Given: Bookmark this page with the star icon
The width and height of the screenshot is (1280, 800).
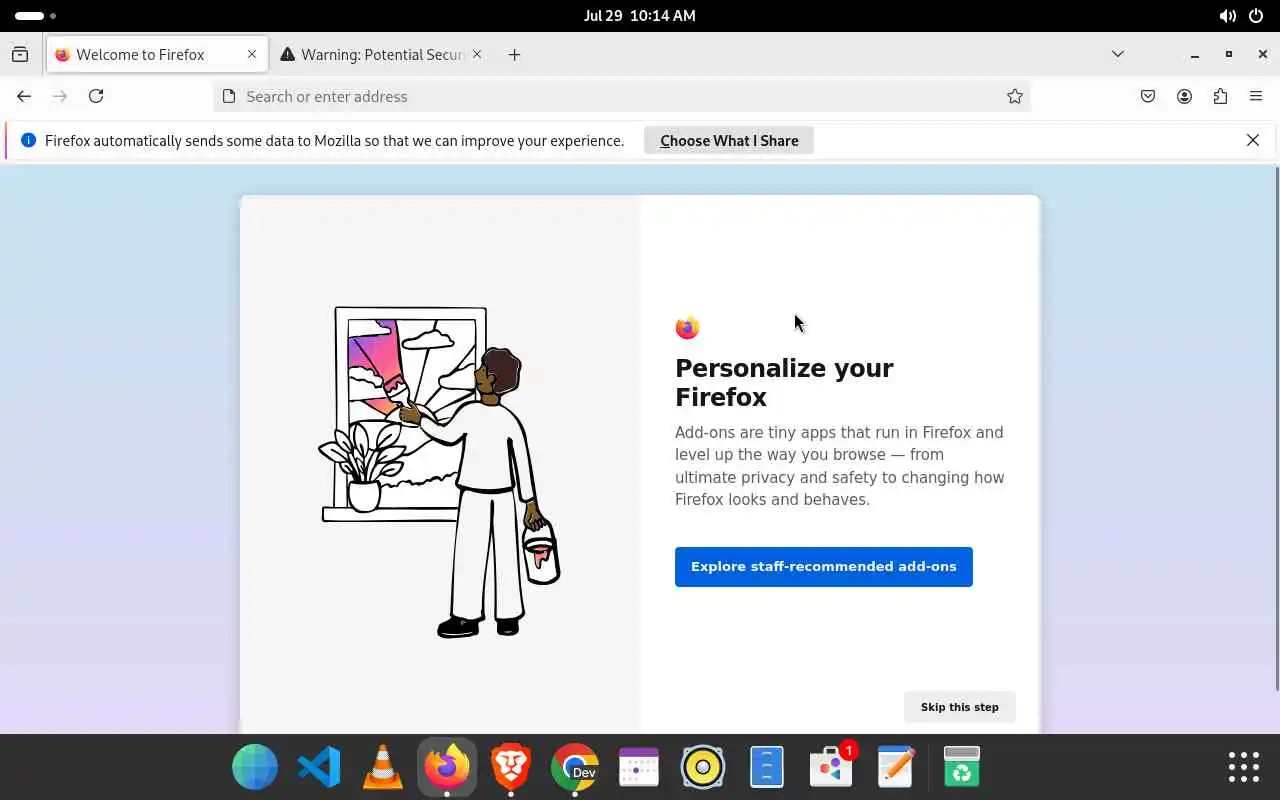Looking at the screenshot, I should (1015, 96).
